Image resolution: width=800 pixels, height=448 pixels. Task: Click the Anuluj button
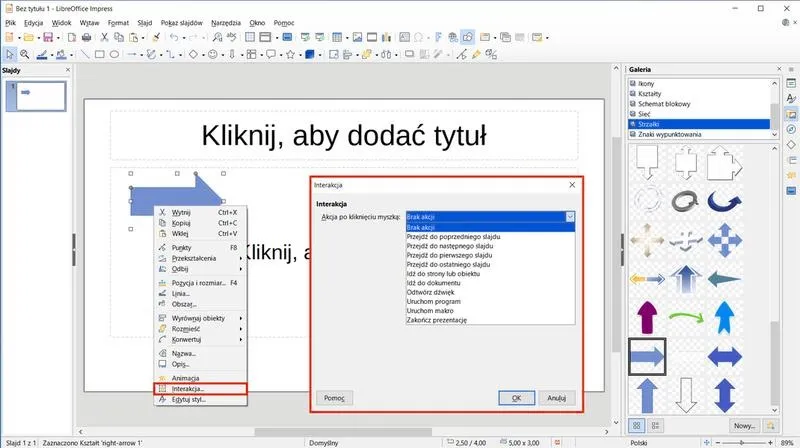point(557,398)
